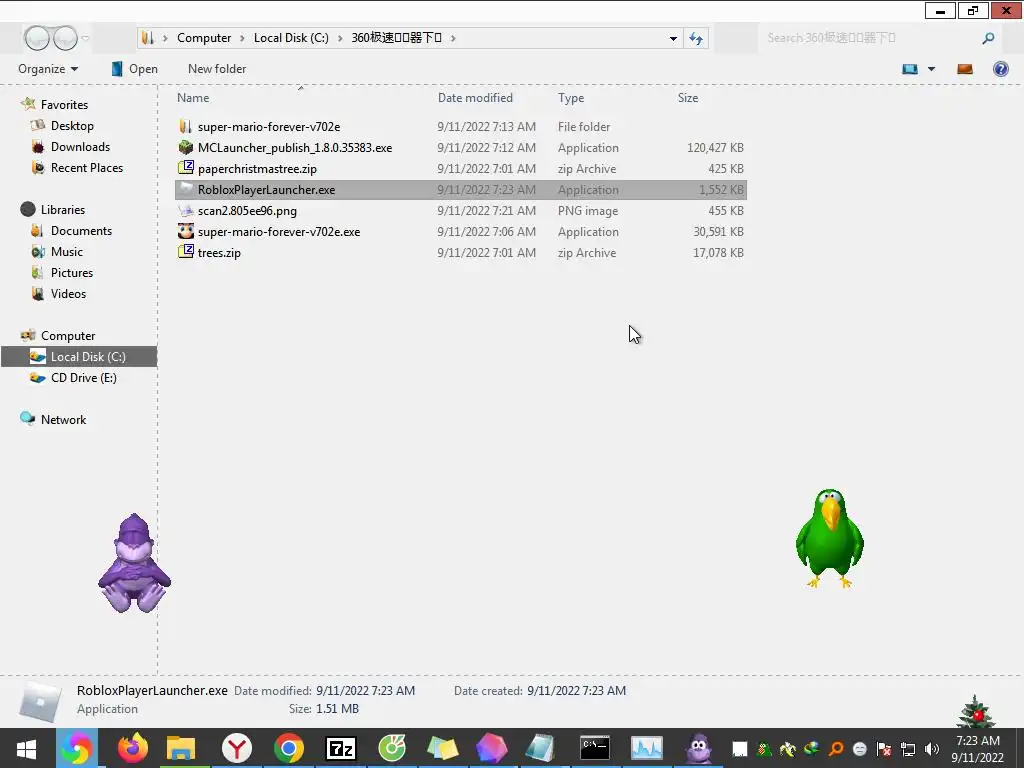
Task: Open the Organize menu
Action: [x=48, y=69]
